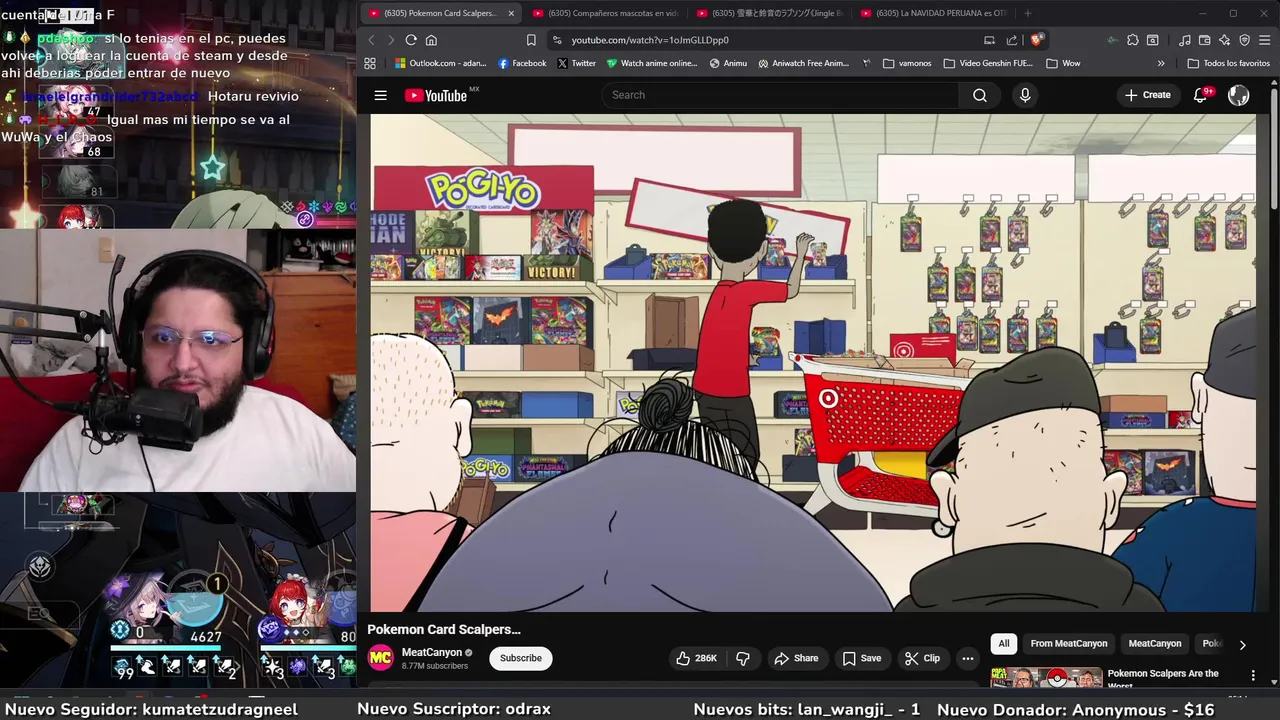Switch to the Jingle Bells Japanese-titled tab
Image resolution: width=1280 pixels, height=720 pixels.
[x=770, y=13]
